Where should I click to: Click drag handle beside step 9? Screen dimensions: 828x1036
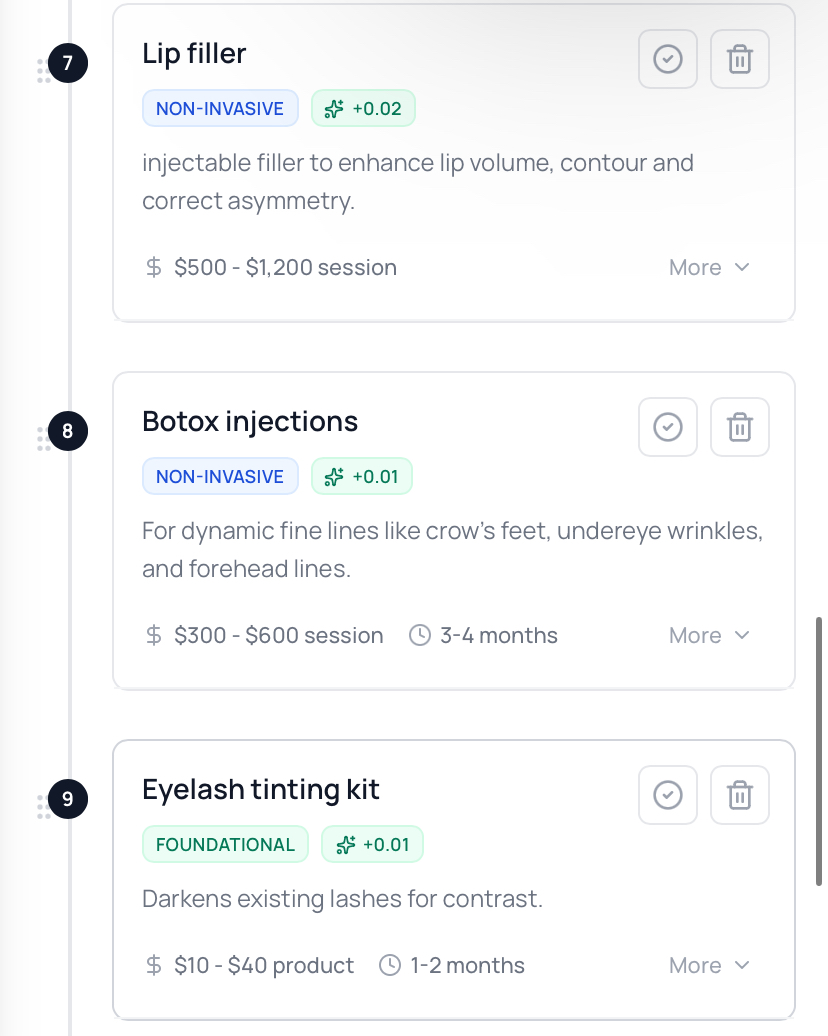tap(43, 807)
